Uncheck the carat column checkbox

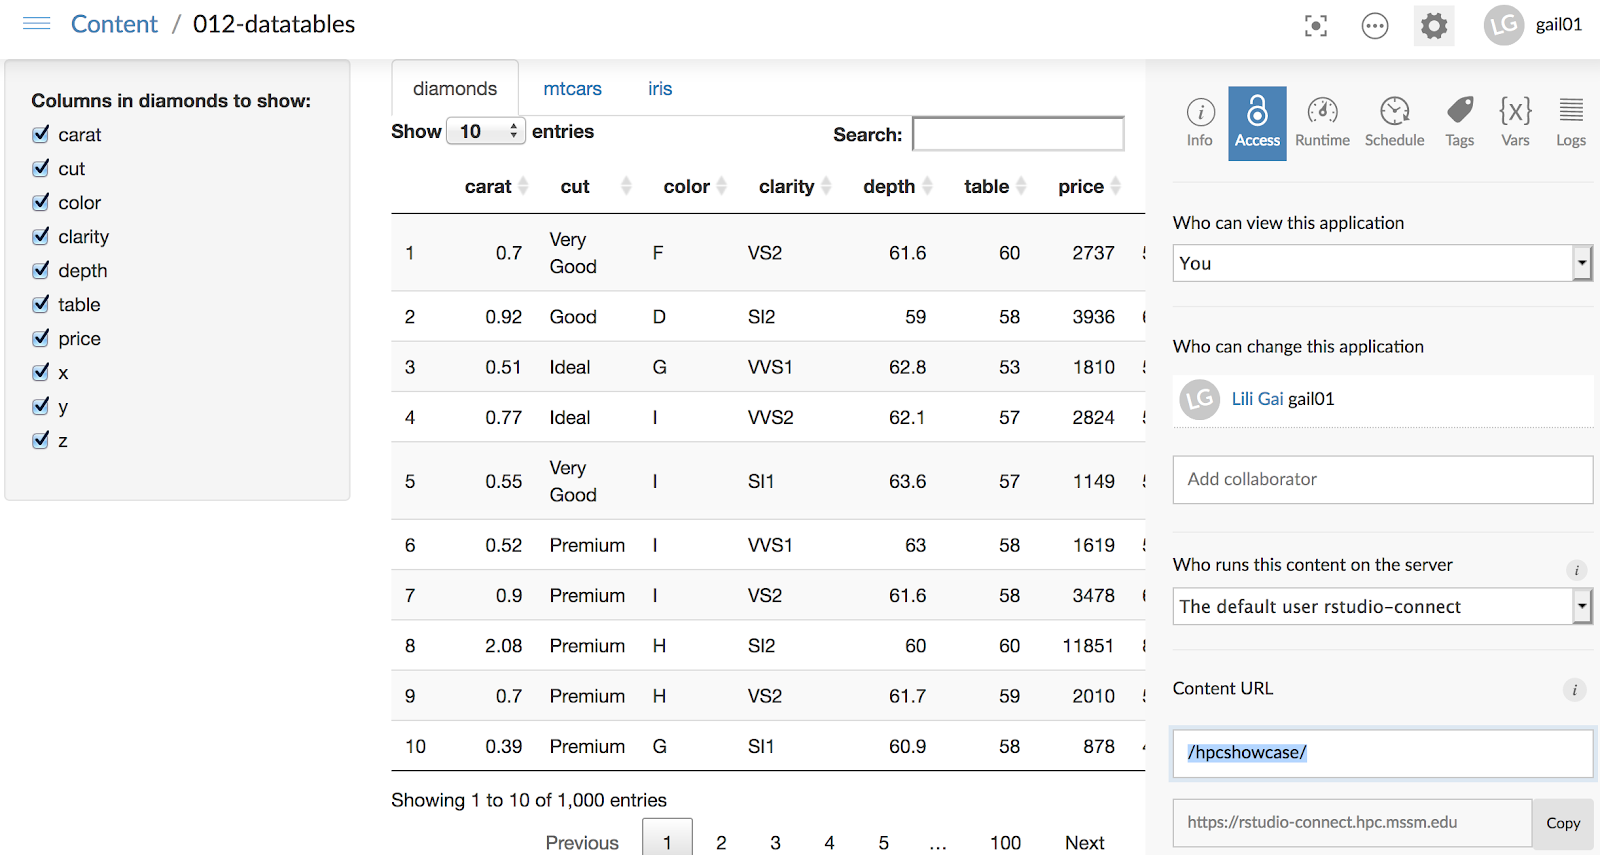pyautogui.click(x=41, y=134)
